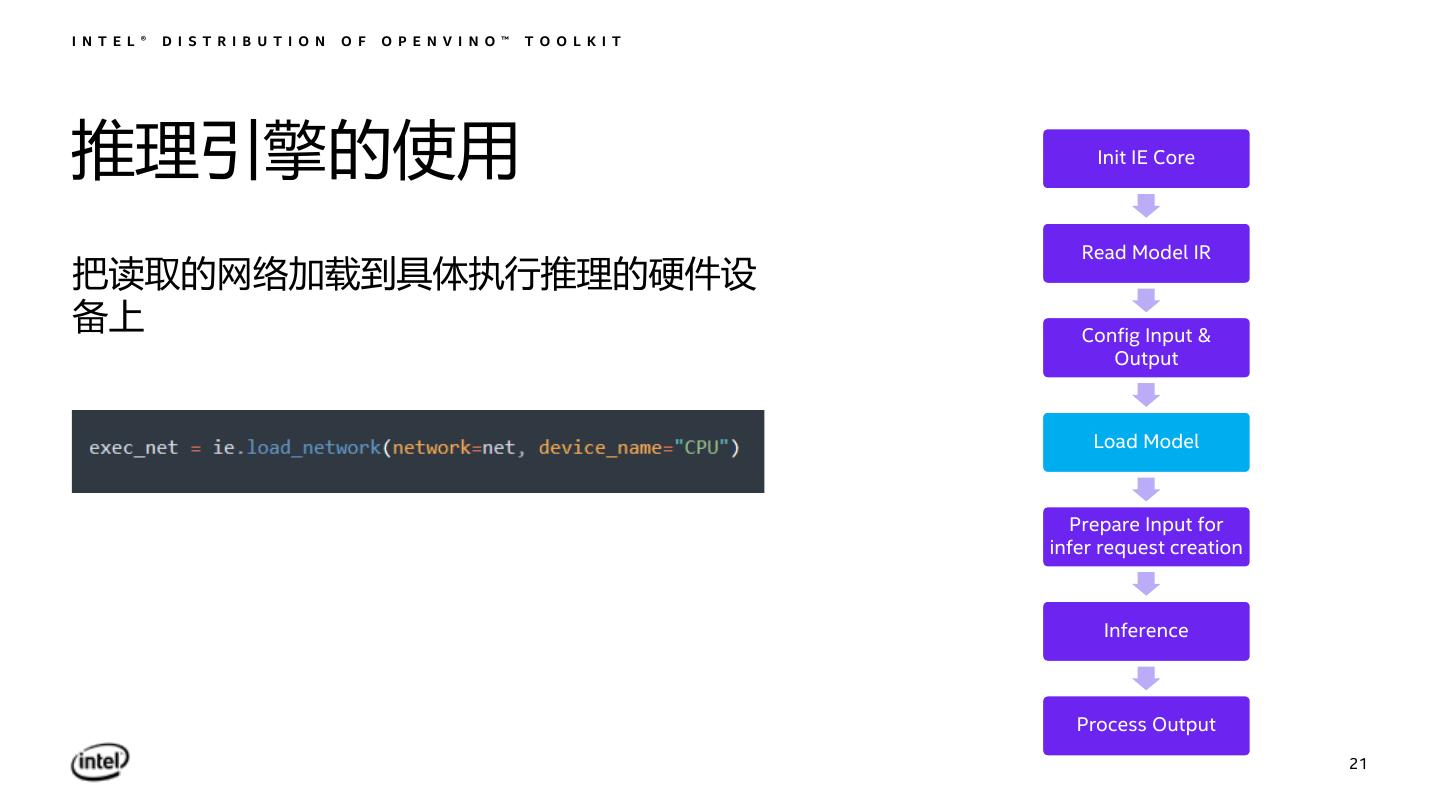
Task: Click the slide number 21
Action: coord(1358,764)
